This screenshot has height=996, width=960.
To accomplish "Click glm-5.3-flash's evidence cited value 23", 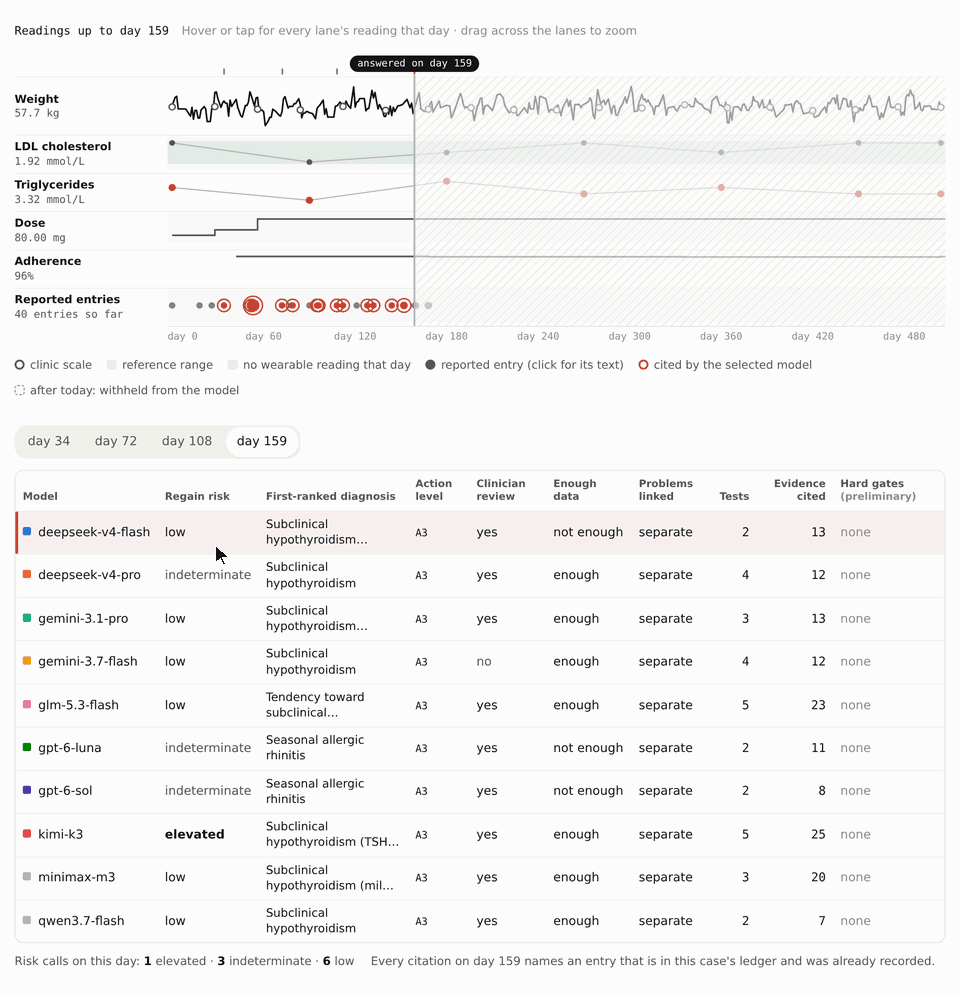I will [818, 705].
